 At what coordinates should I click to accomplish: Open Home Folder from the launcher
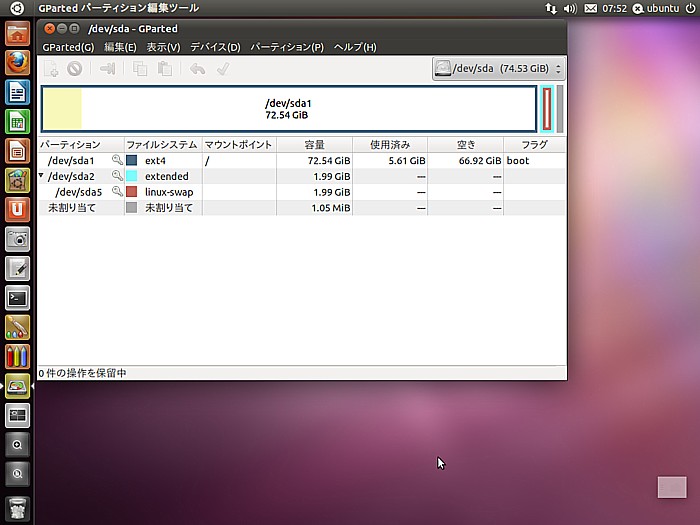pos(17,33)
